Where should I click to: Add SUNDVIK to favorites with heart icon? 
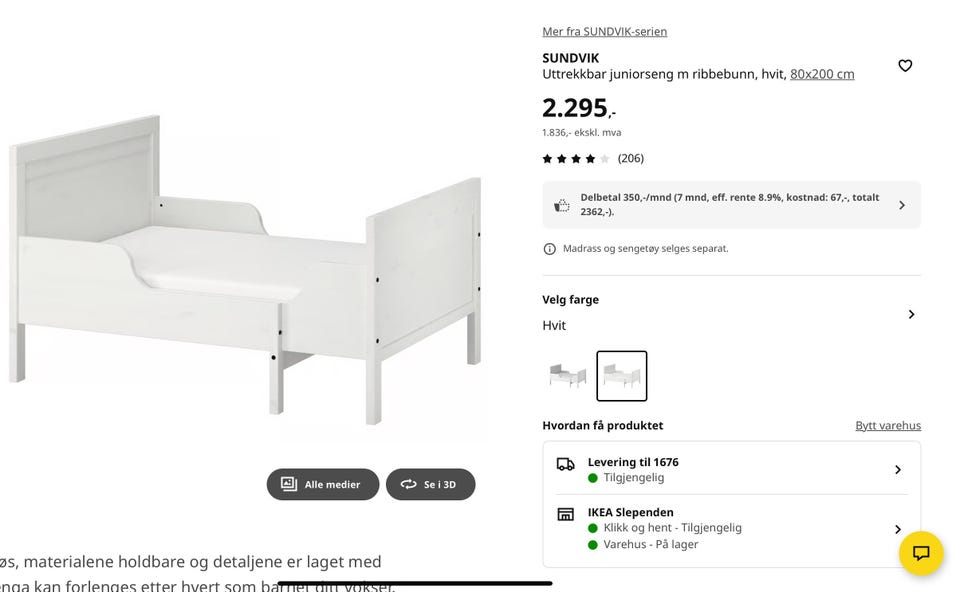pos(905,66)
